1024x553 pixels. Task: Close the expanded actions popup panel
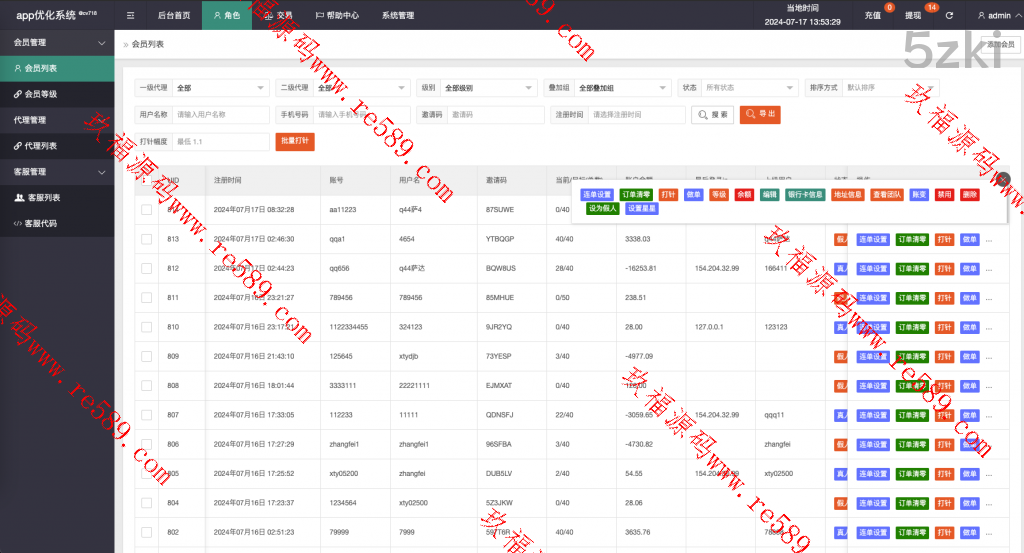tap(1003, 179)
